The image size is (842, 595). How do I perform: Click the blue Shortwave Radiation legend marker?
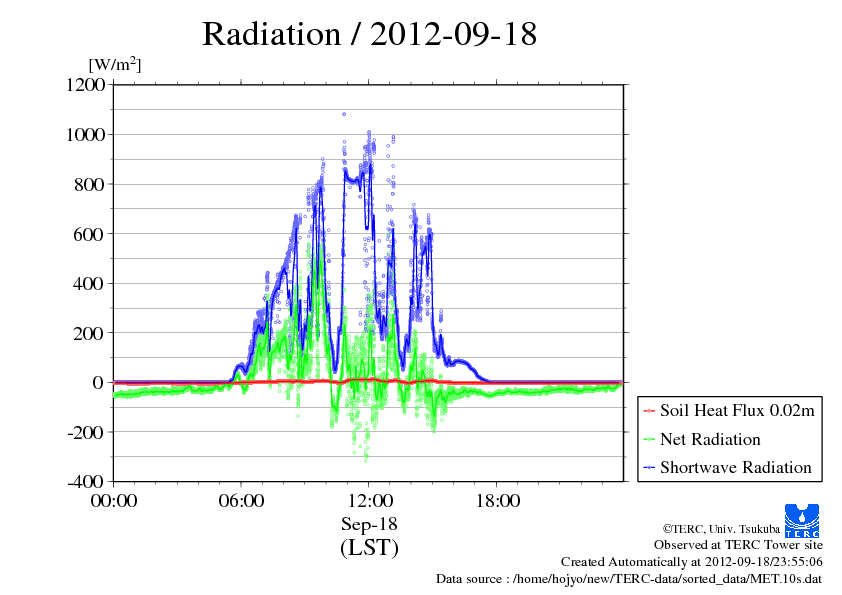point(649,468)
